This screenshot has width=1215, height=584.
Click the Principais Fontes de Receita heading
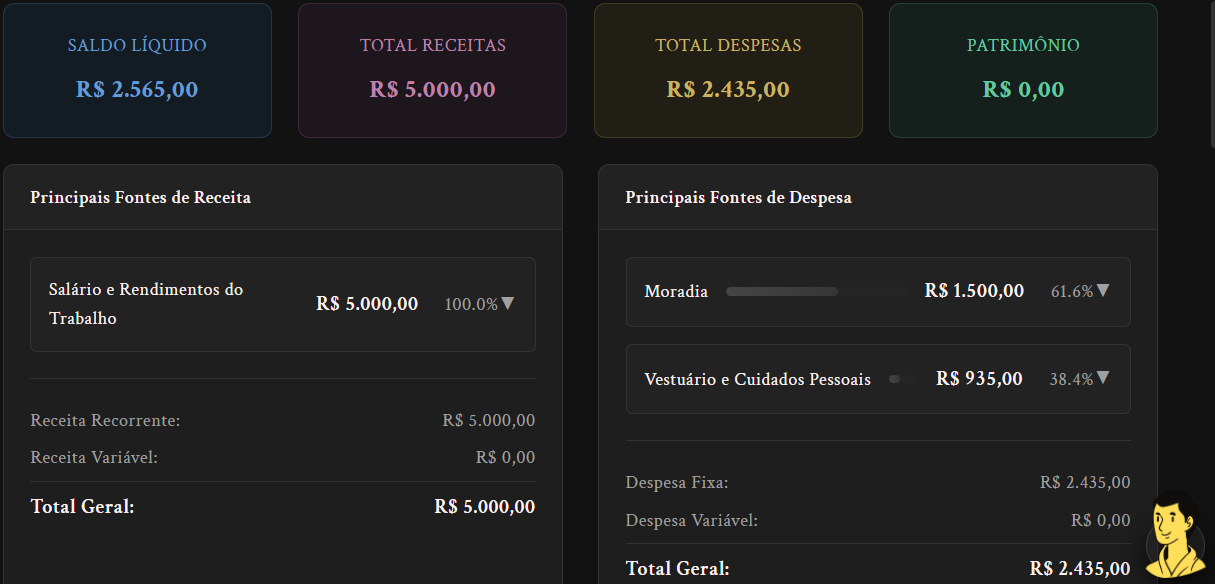pos(140,197)
